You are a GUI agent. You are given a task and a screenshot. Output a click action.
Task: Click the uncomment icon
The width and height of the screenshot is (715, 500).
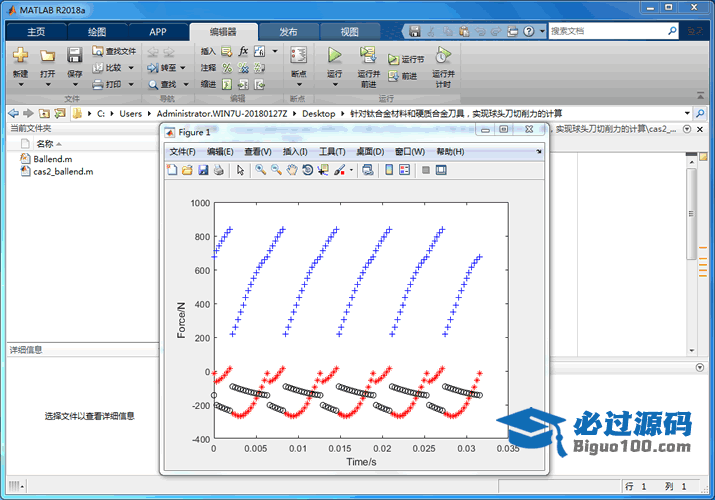pos(244,68)
